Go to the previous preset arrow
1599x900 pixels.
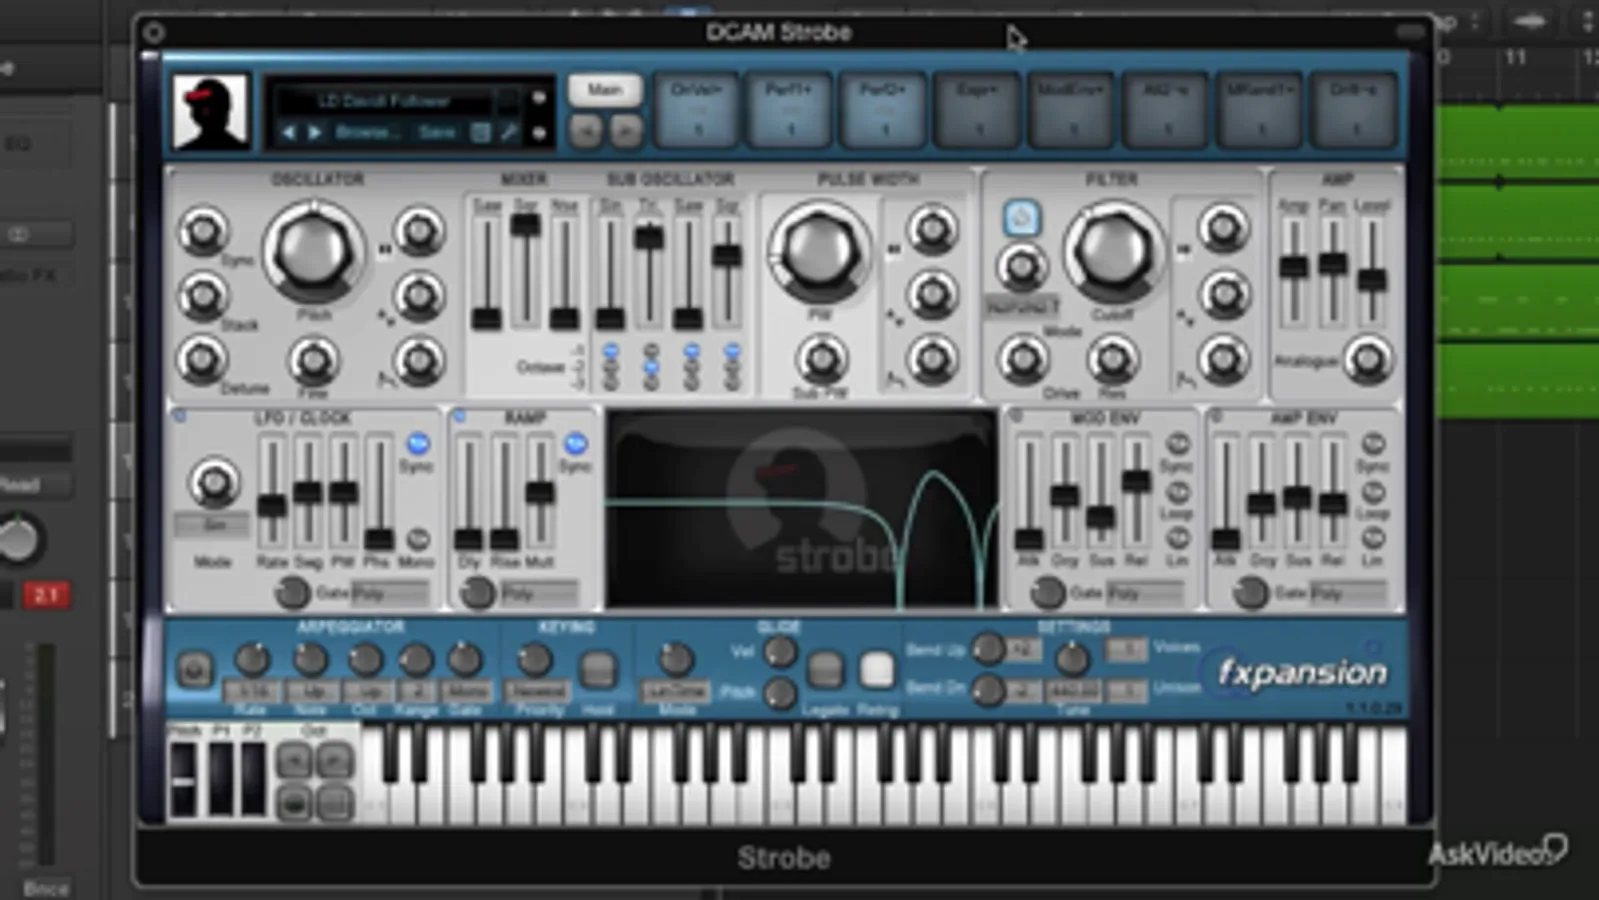[288, 132]
